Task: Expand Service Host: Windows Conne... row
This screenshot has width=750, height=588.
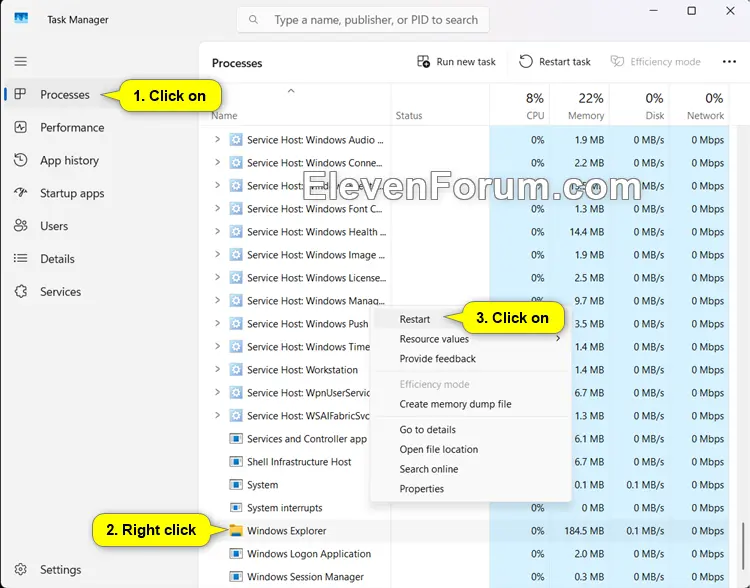Action: point(218,162)
